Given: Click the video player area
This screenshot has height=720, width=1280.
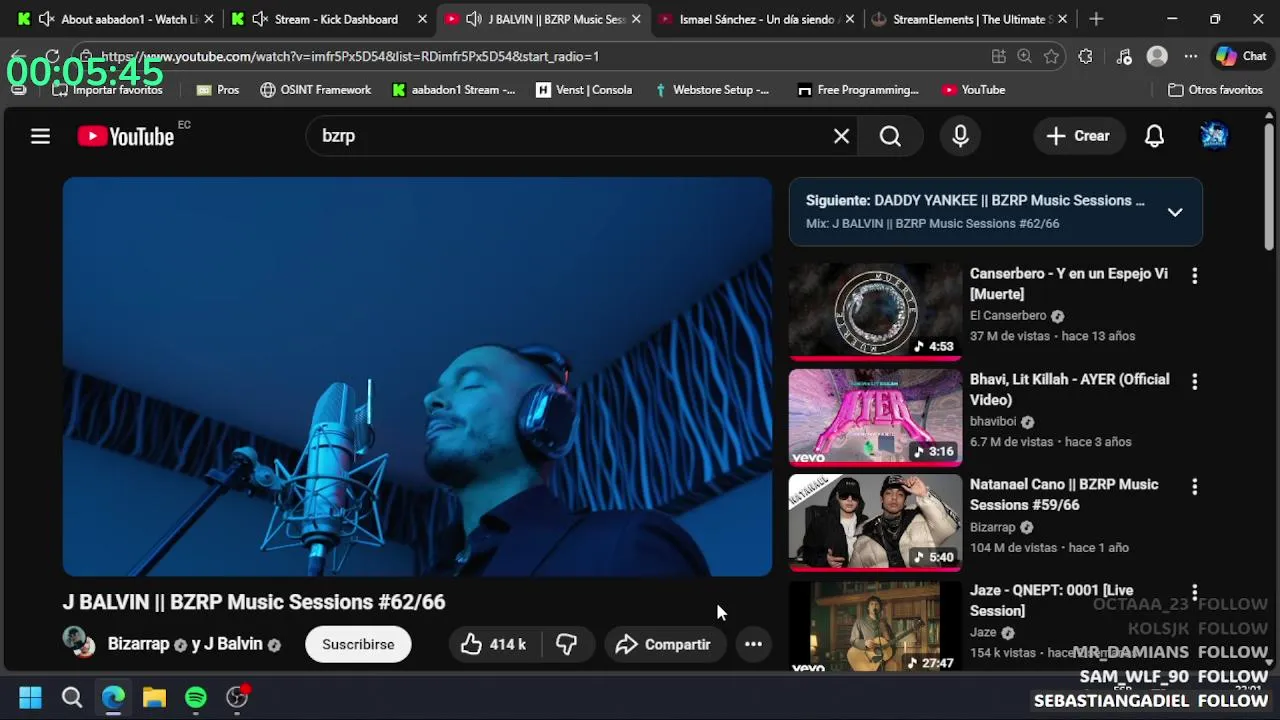Looking at the screenshot, I should (417, 377).
